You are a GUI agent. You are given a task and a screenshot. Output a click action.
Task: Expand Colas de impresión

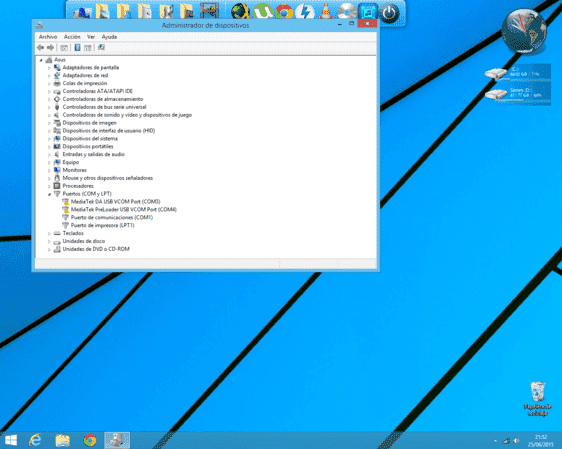(x=49, y=83)
